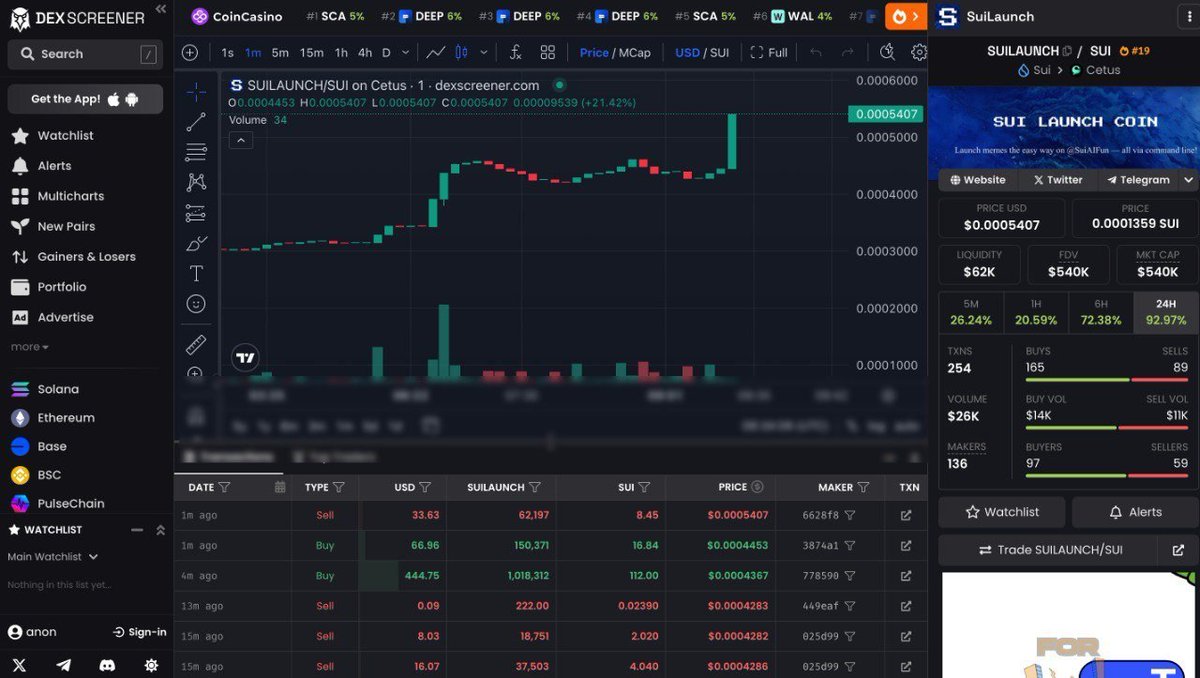Viewport: 1200px width, 678px height.
Task: Open the TYPE column filter
Action: (339, 487)
